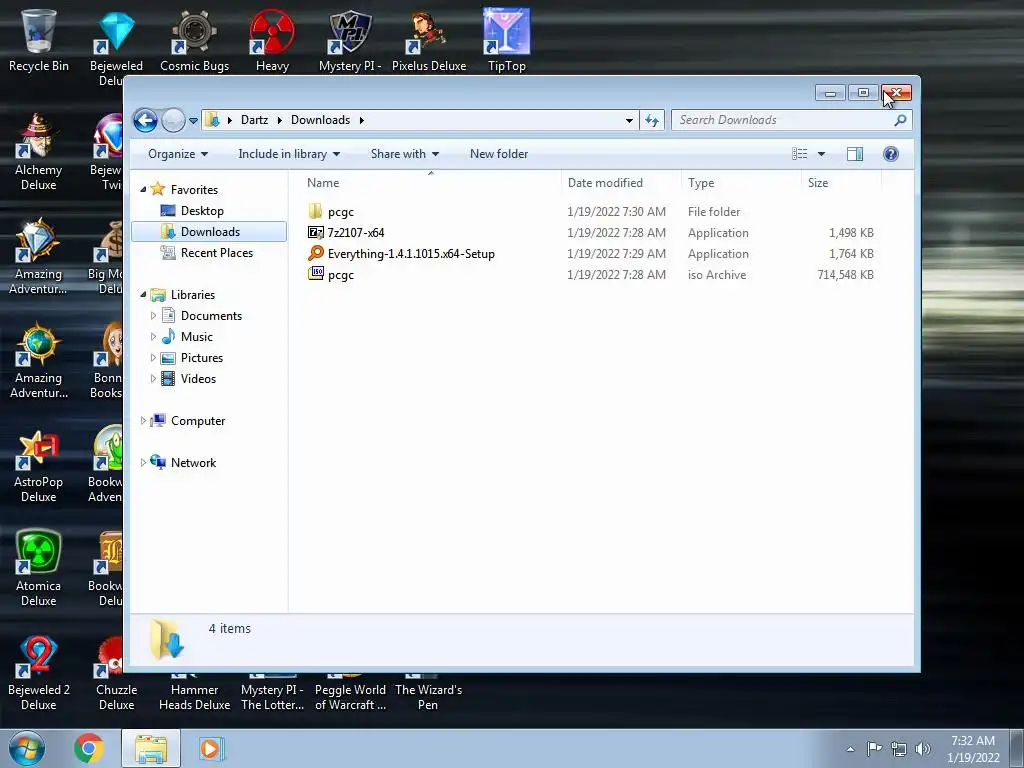Expand the Pictures library
This screenshot has height=768, width=1024.
(153, 358)
